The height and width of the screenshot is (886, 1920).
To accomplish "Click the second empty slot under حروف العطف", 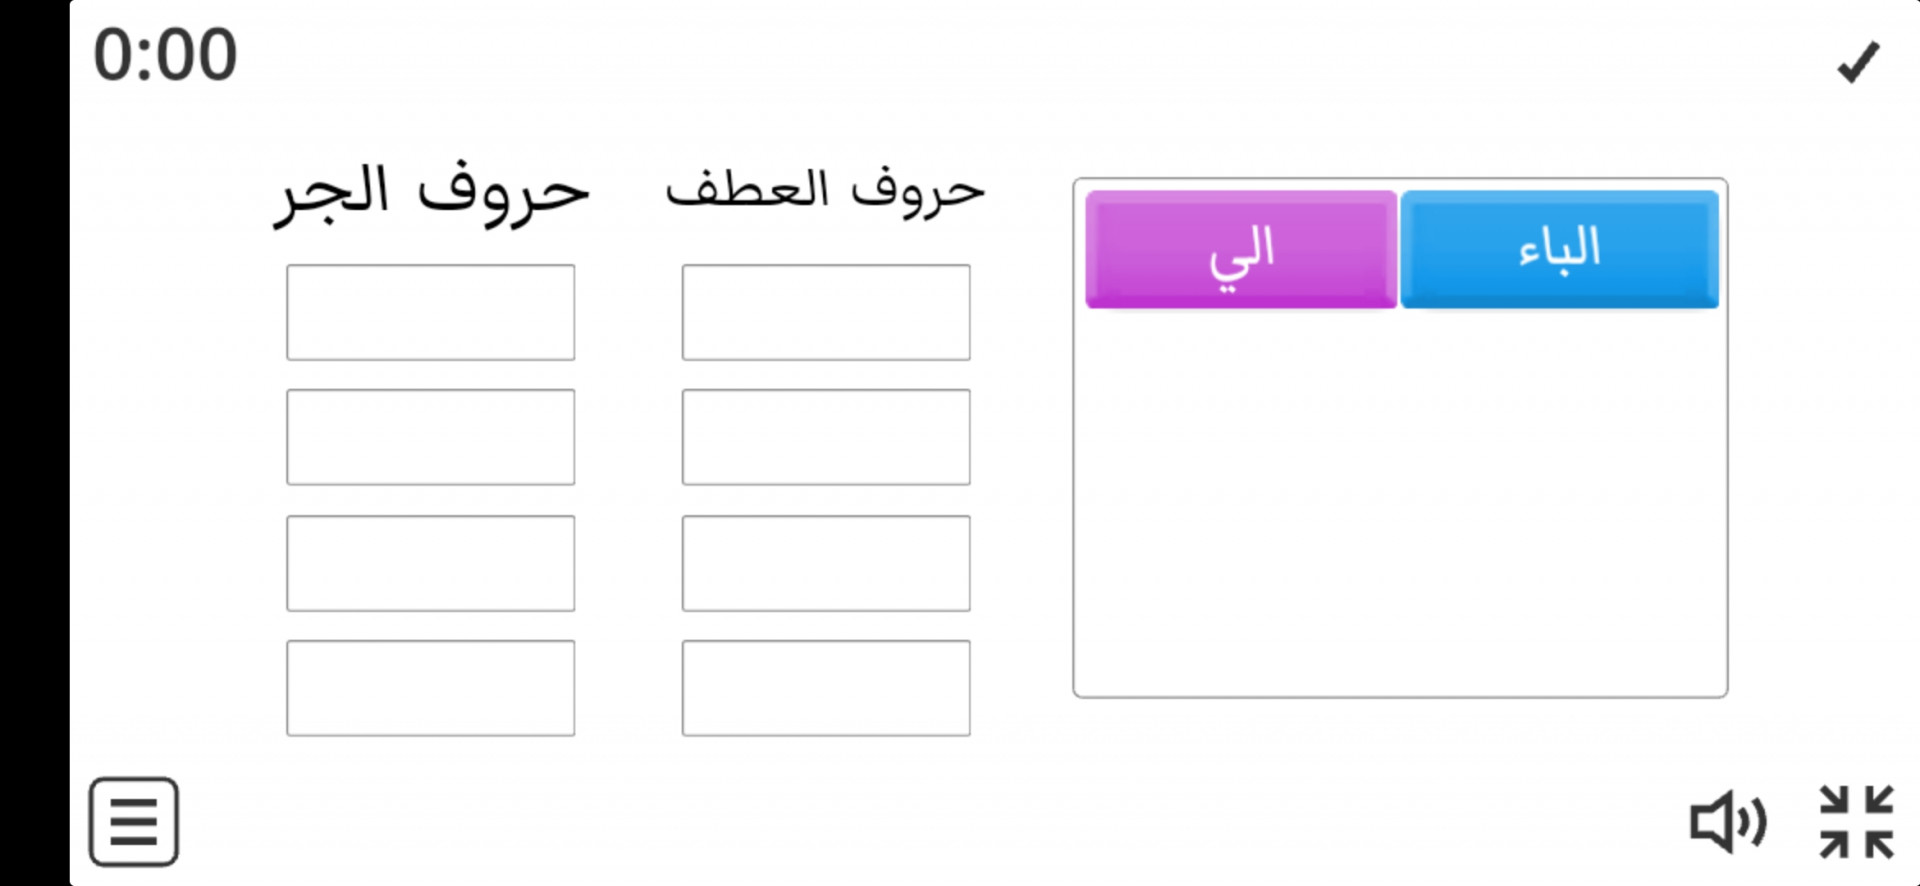I will tap(826, 437).
